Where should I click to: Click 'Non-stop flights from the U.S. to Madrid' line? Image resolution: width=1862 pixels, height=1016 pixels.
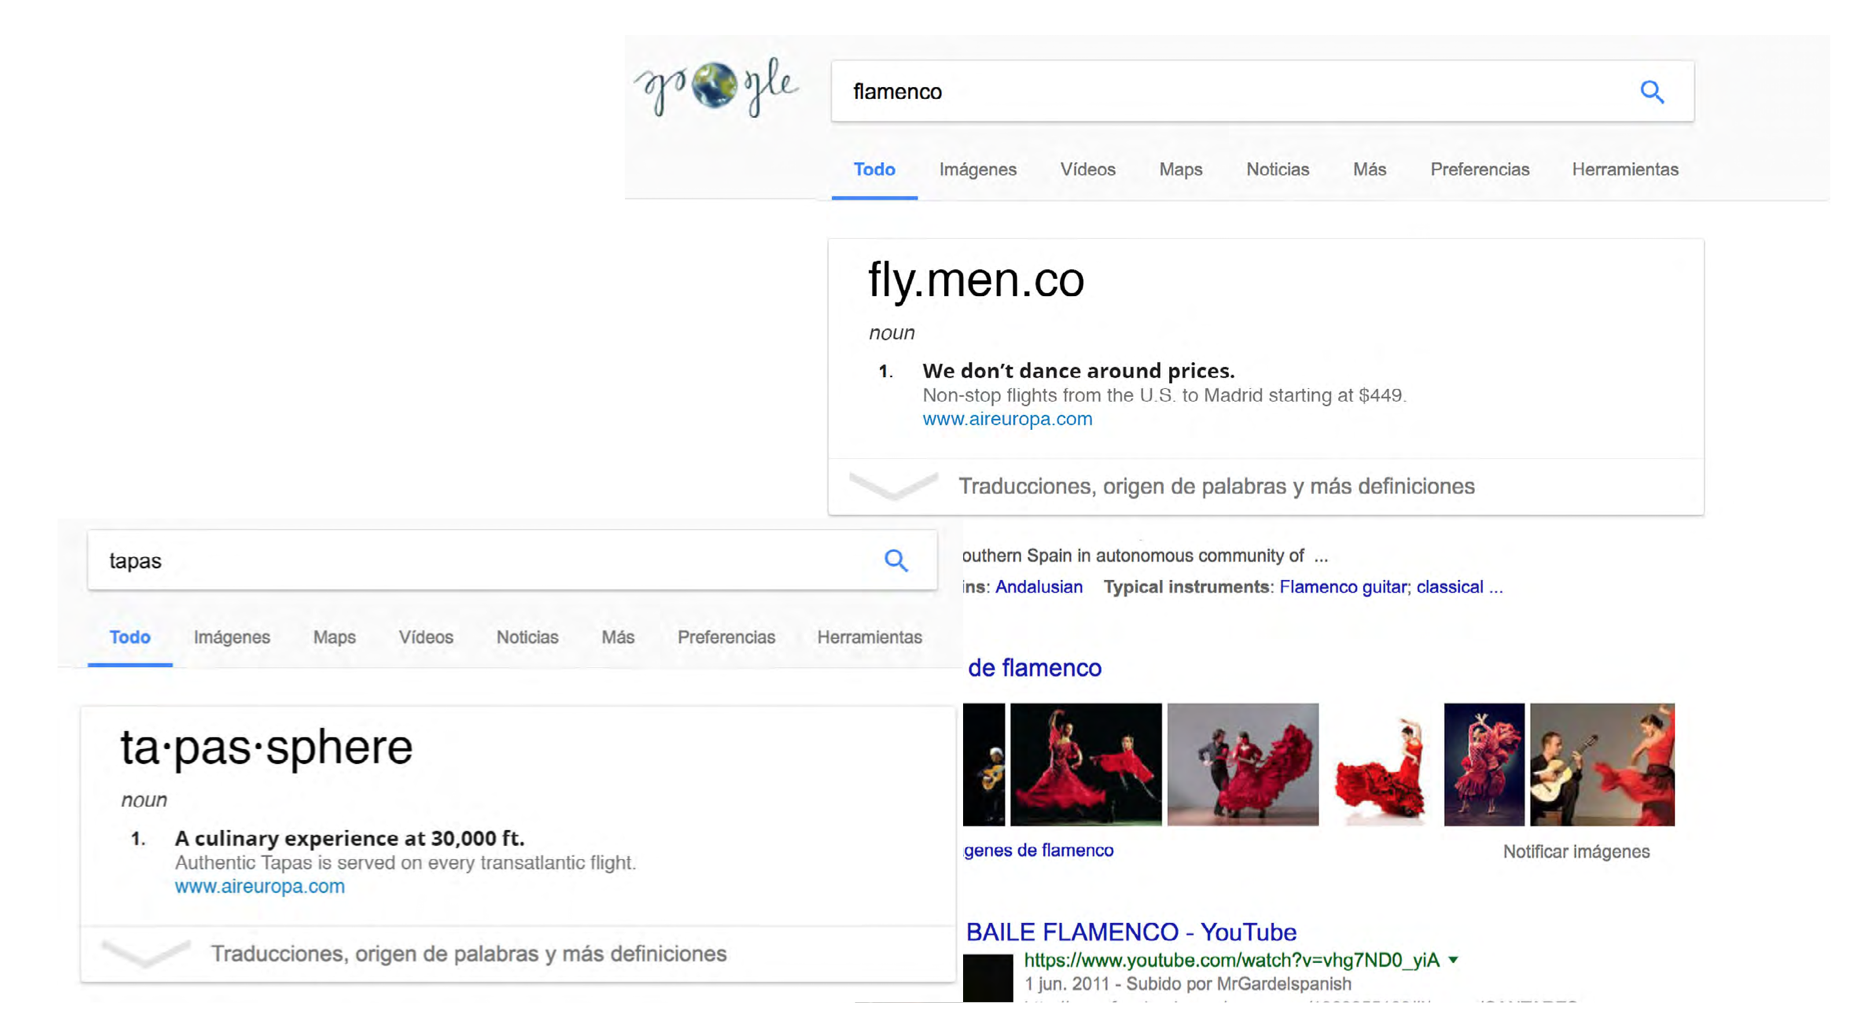click(1164, 395)
